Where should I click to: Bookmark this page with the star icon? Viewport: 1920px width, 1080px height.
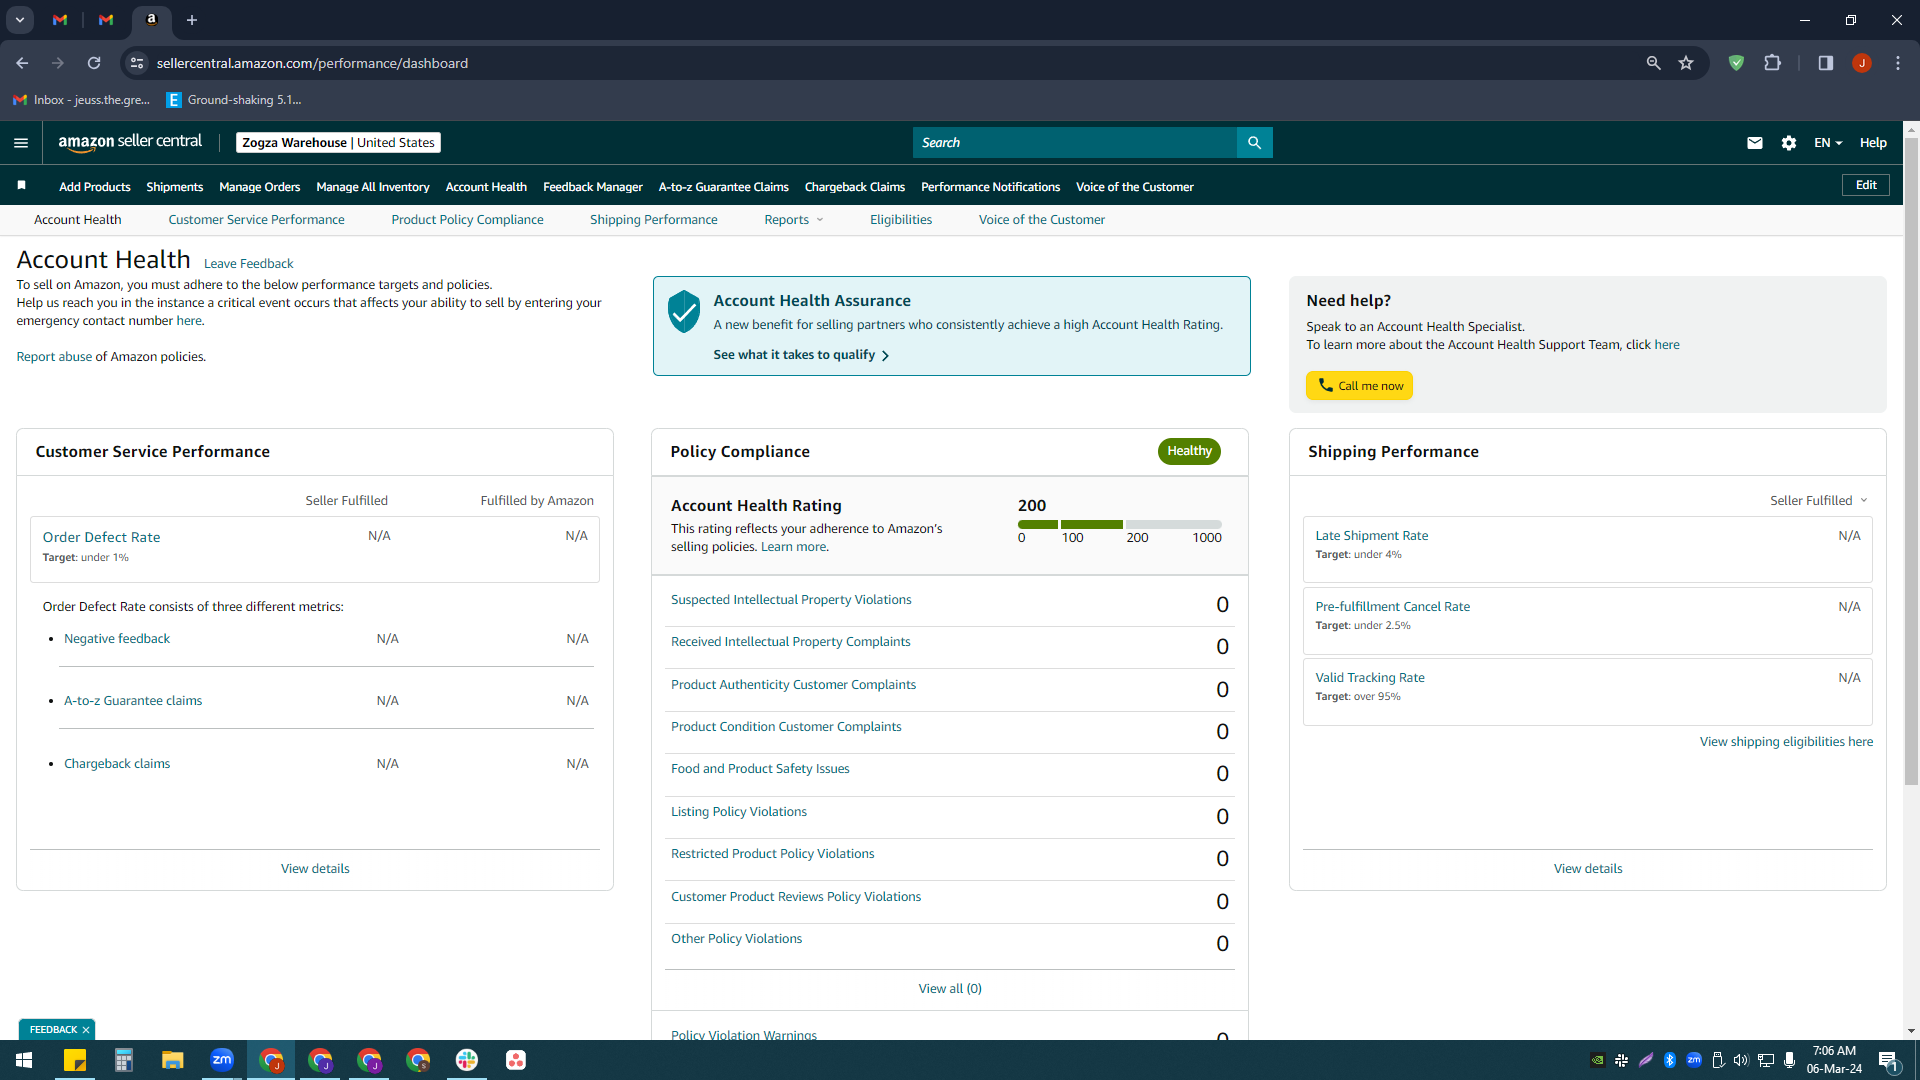tap(1686, 63)
